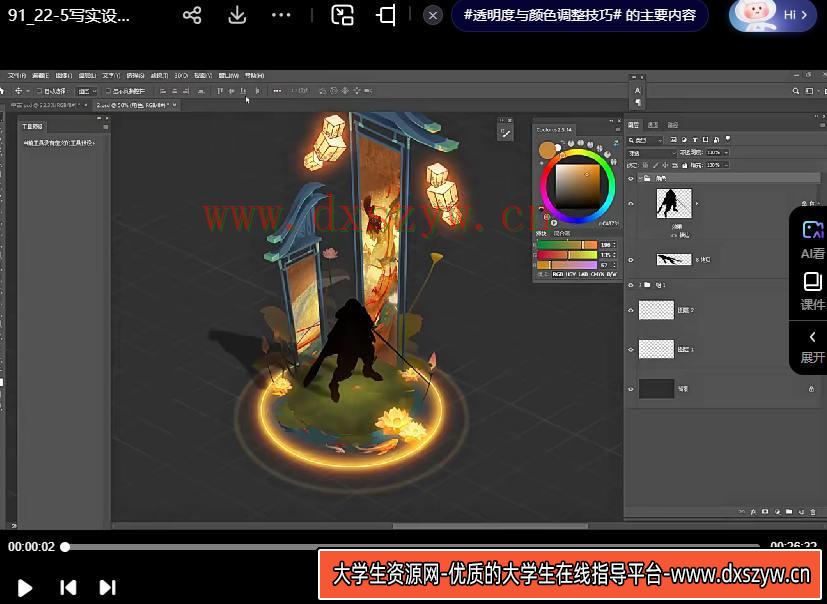Open the 透明度与颜色调整技巧 main content link

point(580,15)
